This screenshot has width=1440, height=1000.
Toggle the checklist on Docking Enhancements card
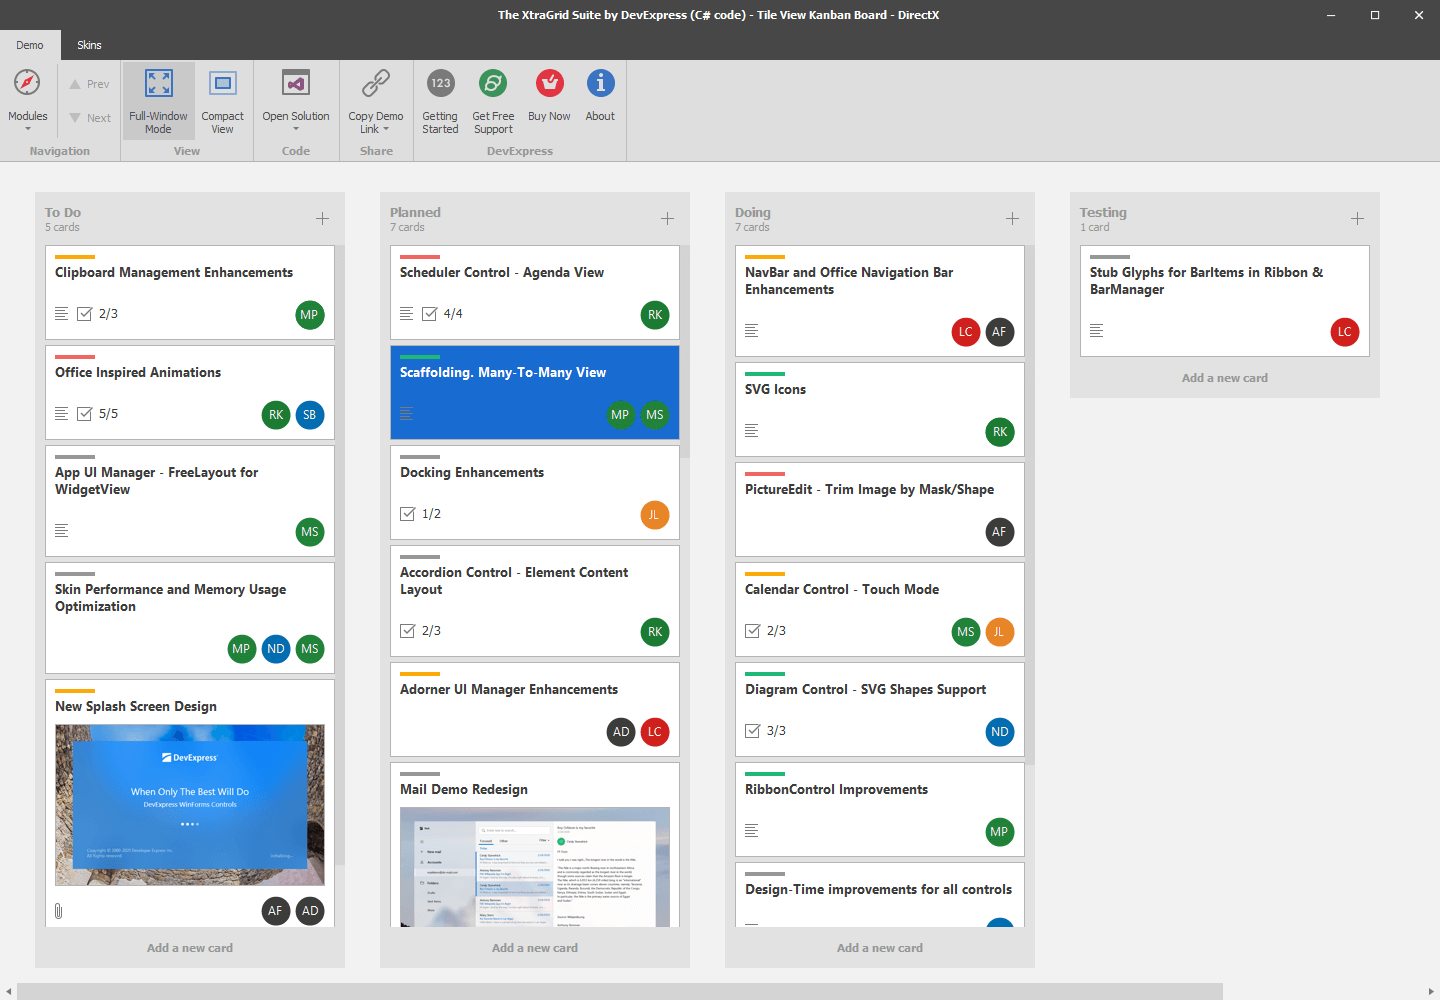(x=406, y=513)
